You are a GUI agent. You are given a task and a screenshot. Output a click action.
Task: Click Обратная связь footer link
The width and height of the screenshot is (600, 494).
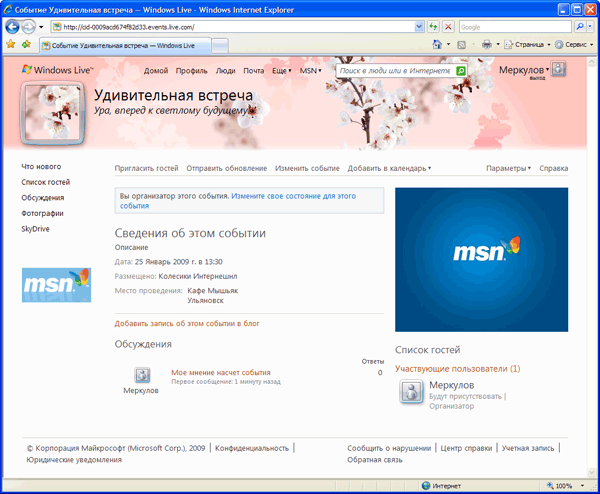pyautogui.click(x=375, y=460)
